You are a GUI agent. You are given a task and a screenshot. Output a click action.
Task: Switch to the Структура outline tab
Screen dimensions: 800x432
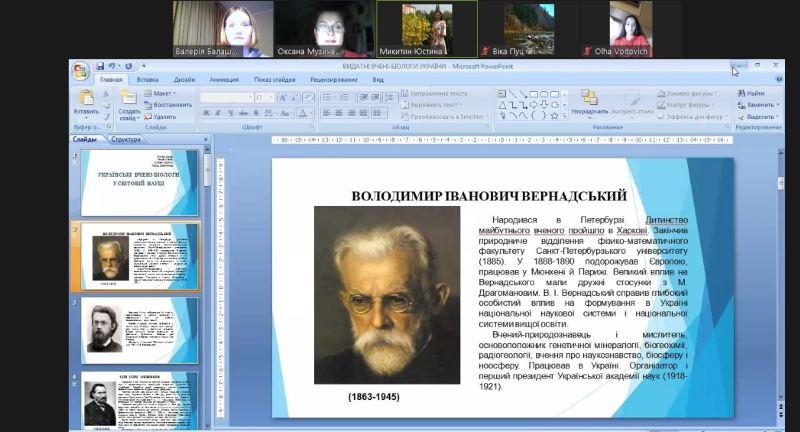tap(126, 139)
